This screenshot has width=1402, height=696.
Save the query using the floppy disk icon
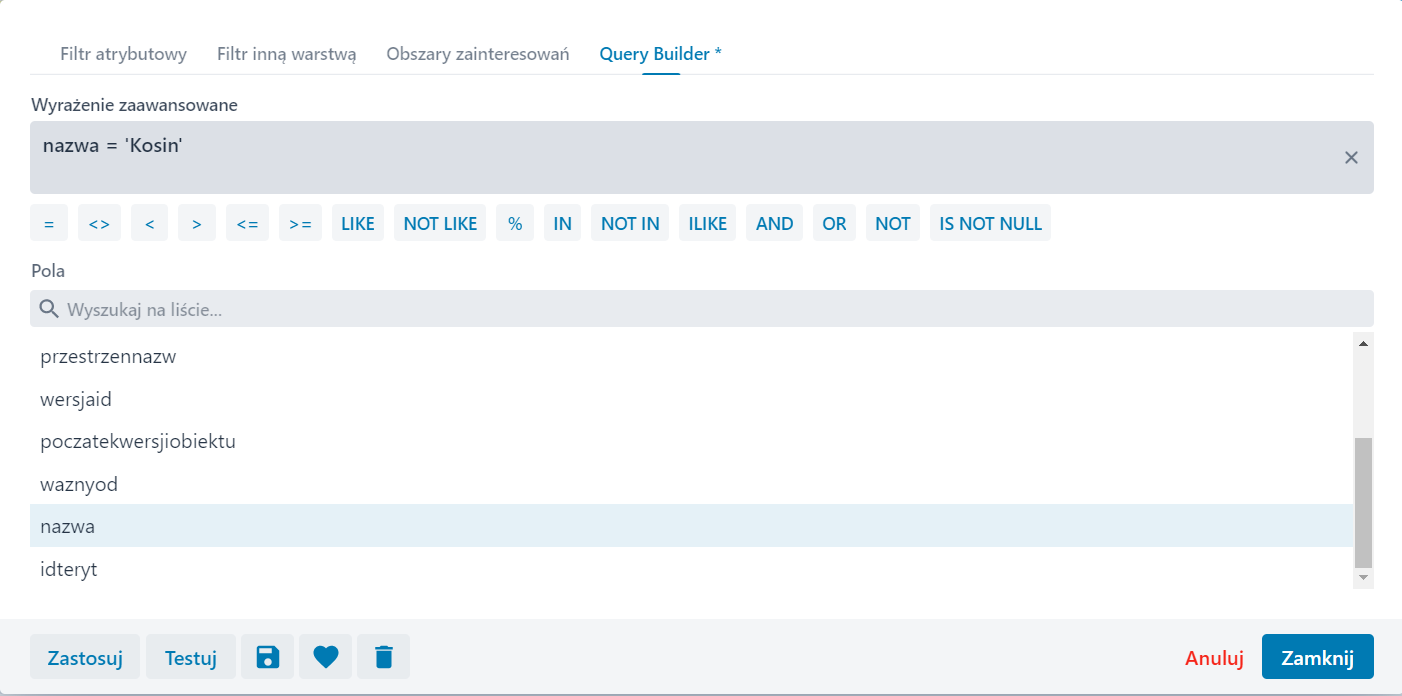pyautogui.click(x=267, y=656)
